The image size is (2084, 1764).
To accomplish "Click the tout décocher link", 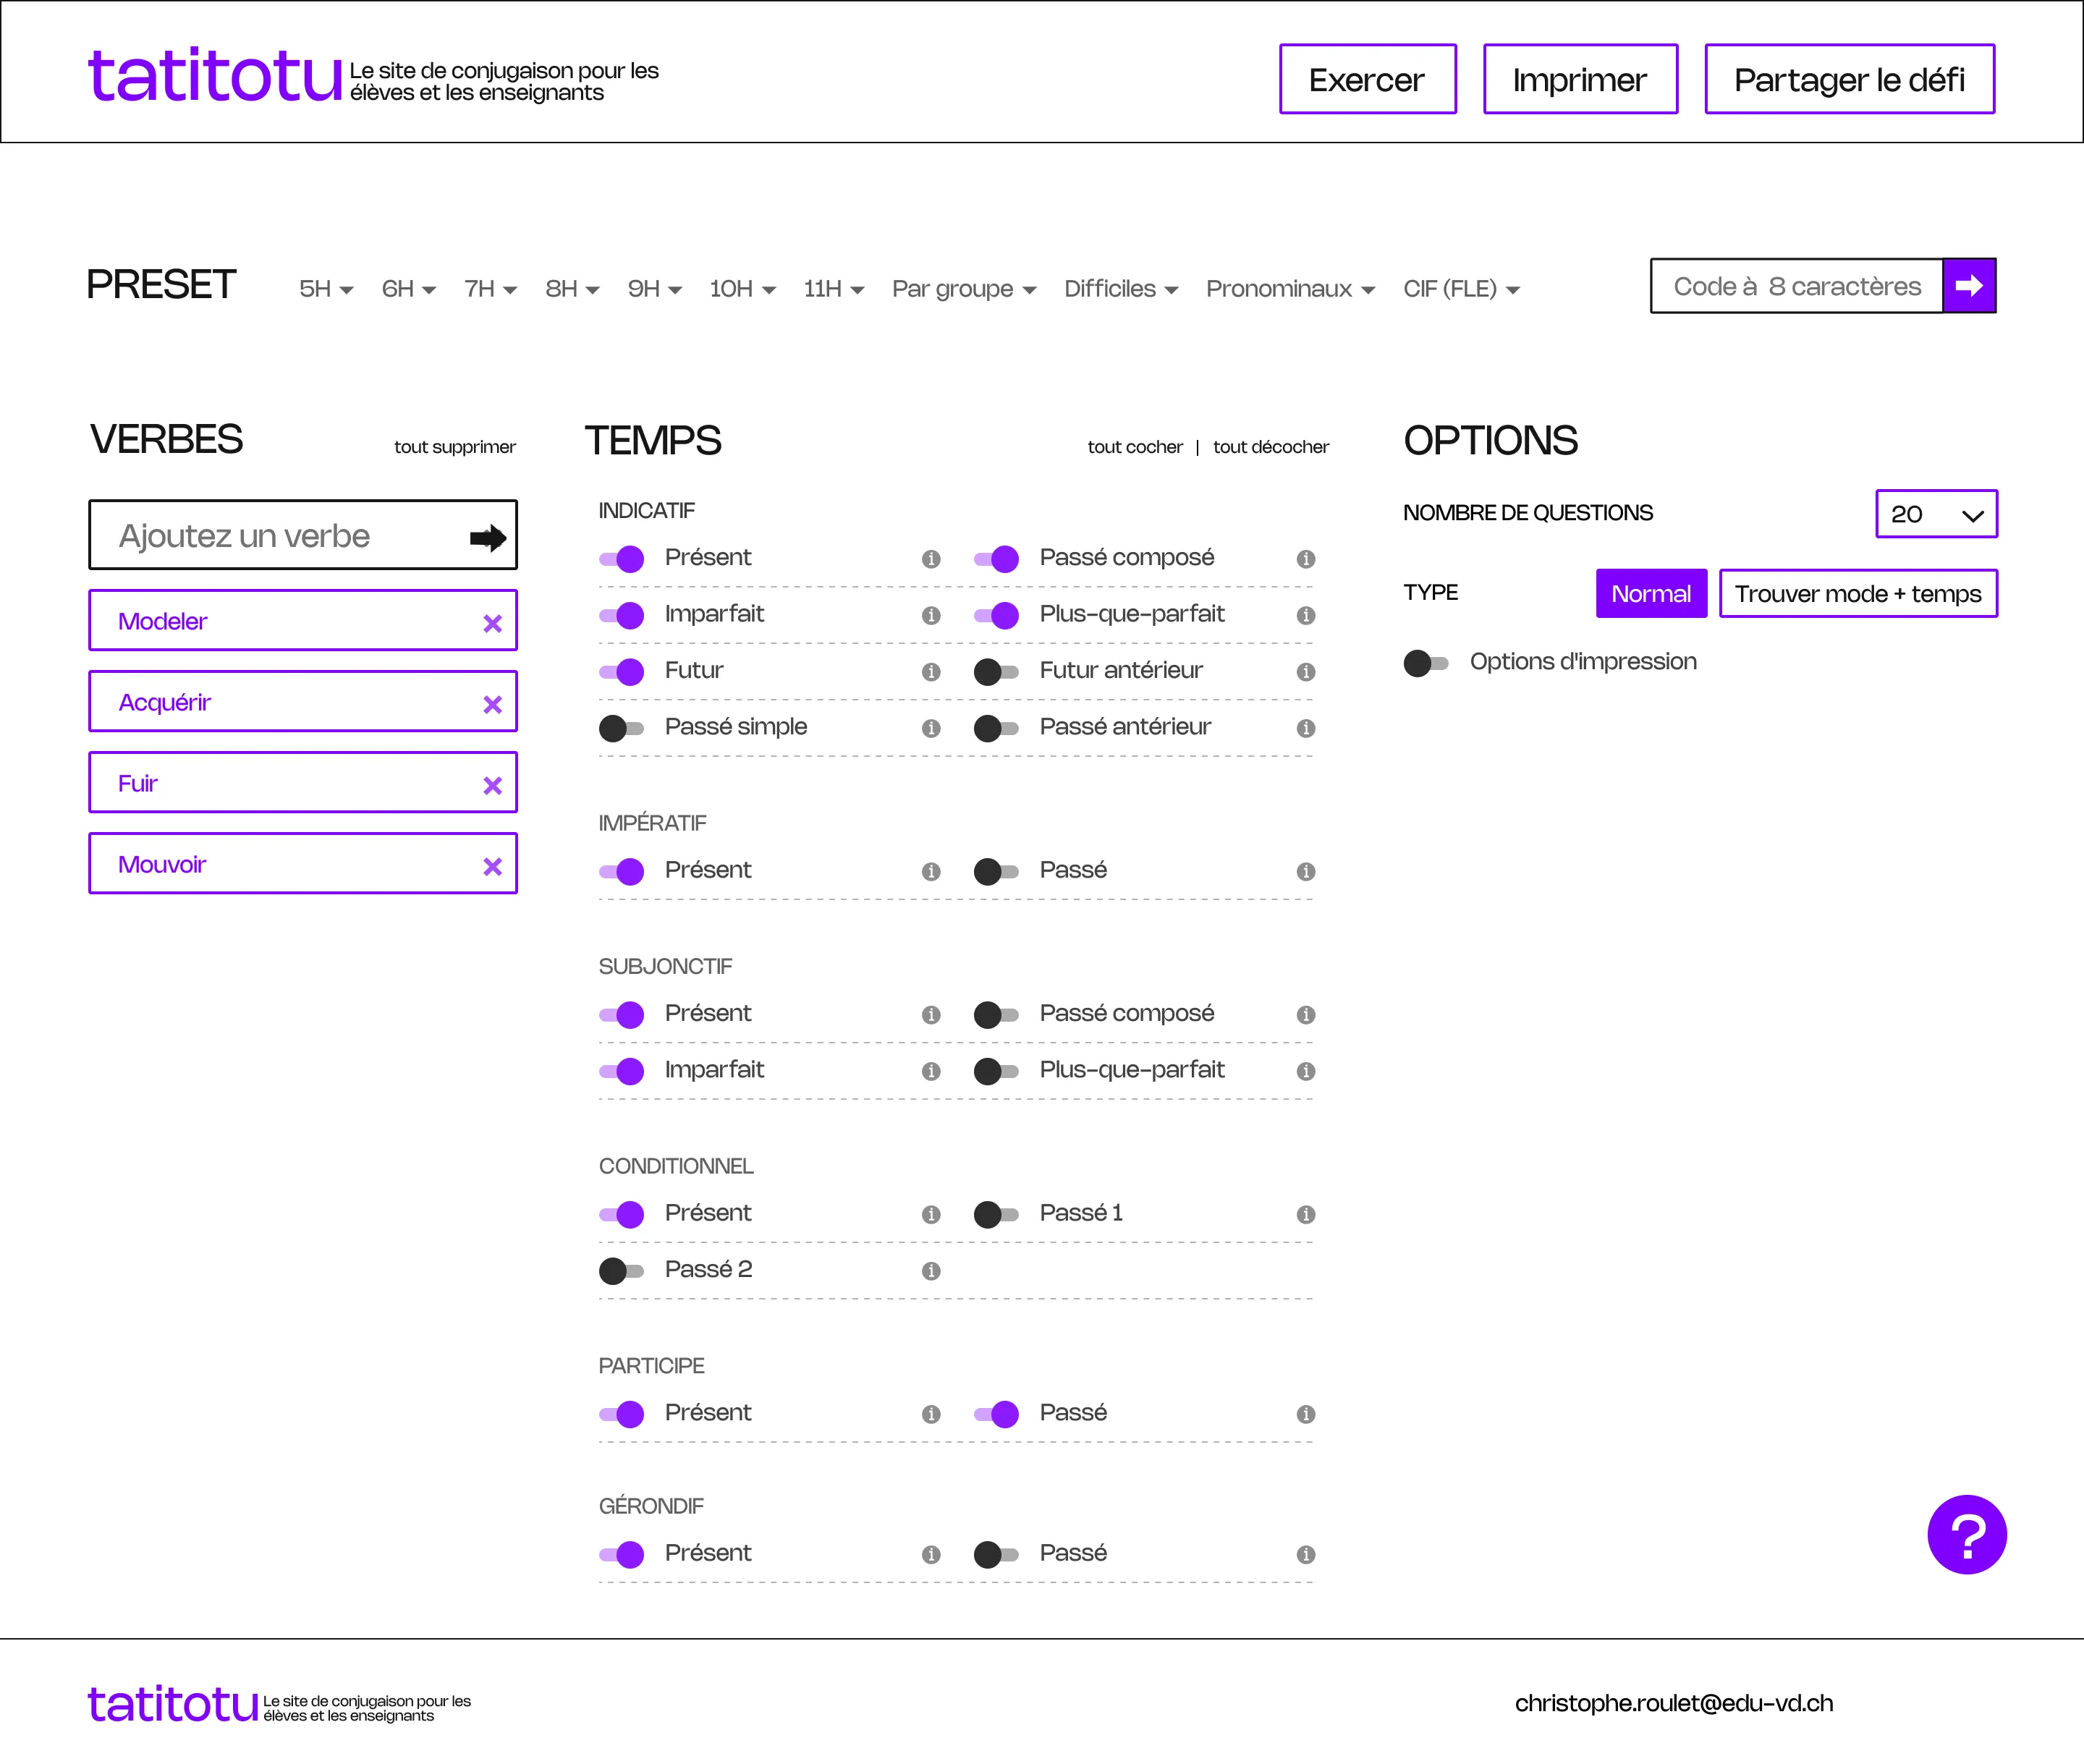I will pyautogui.click(x=1270, y=447).
